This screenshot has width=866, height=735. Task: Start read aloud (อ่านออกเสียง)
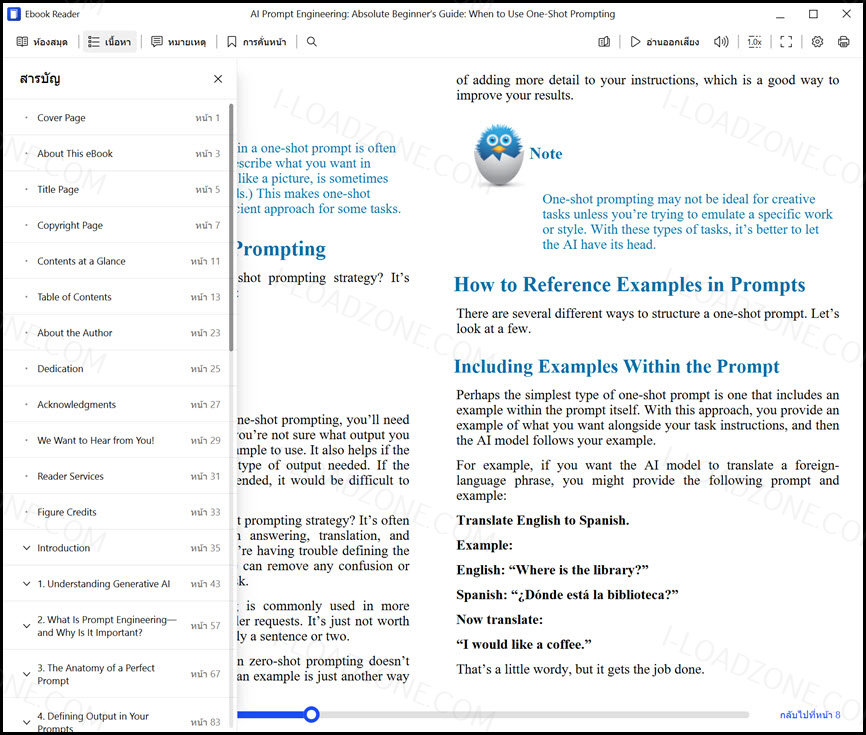[x=665, y=42]
